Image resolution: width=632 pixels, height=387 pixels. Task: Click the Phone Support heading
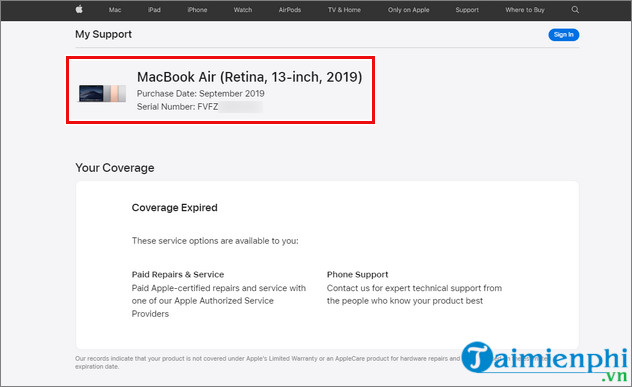coord(358,275)
